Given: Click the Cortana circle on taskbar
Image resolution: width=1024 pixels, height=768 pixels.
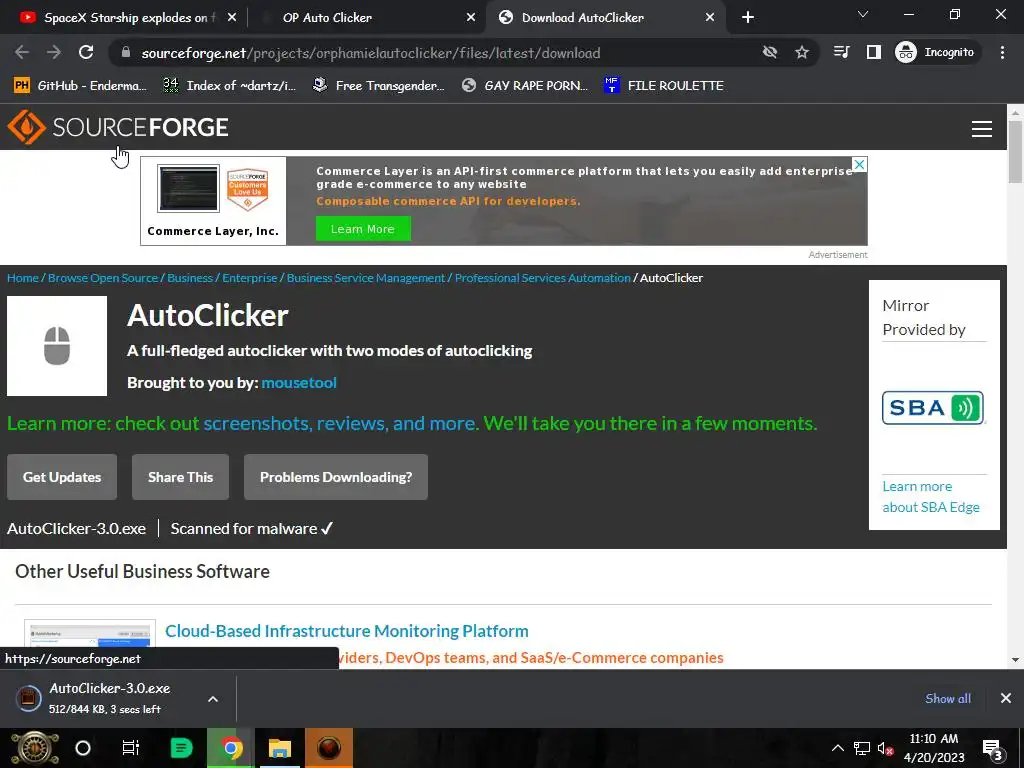Looking at the screenshot, I should click(x=83, y=748).
